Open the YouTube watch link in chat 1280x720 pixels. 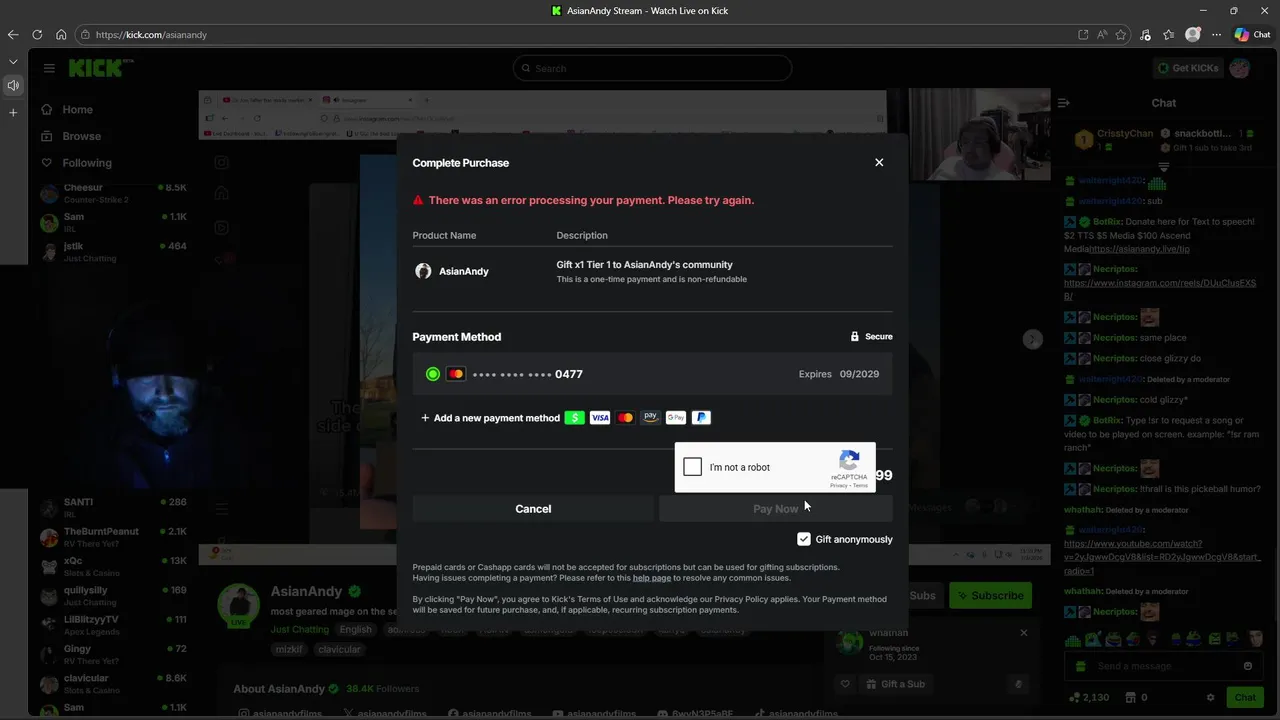1160,557
